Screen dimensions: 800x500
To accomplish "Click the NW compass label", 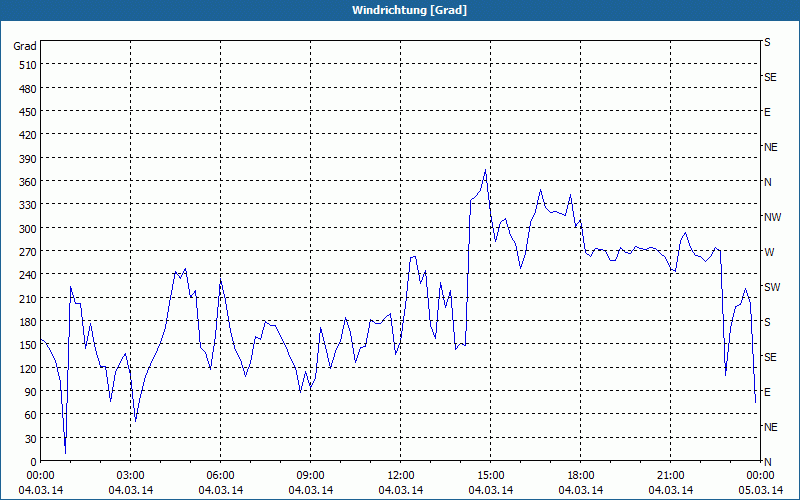I will click(772, 217).
